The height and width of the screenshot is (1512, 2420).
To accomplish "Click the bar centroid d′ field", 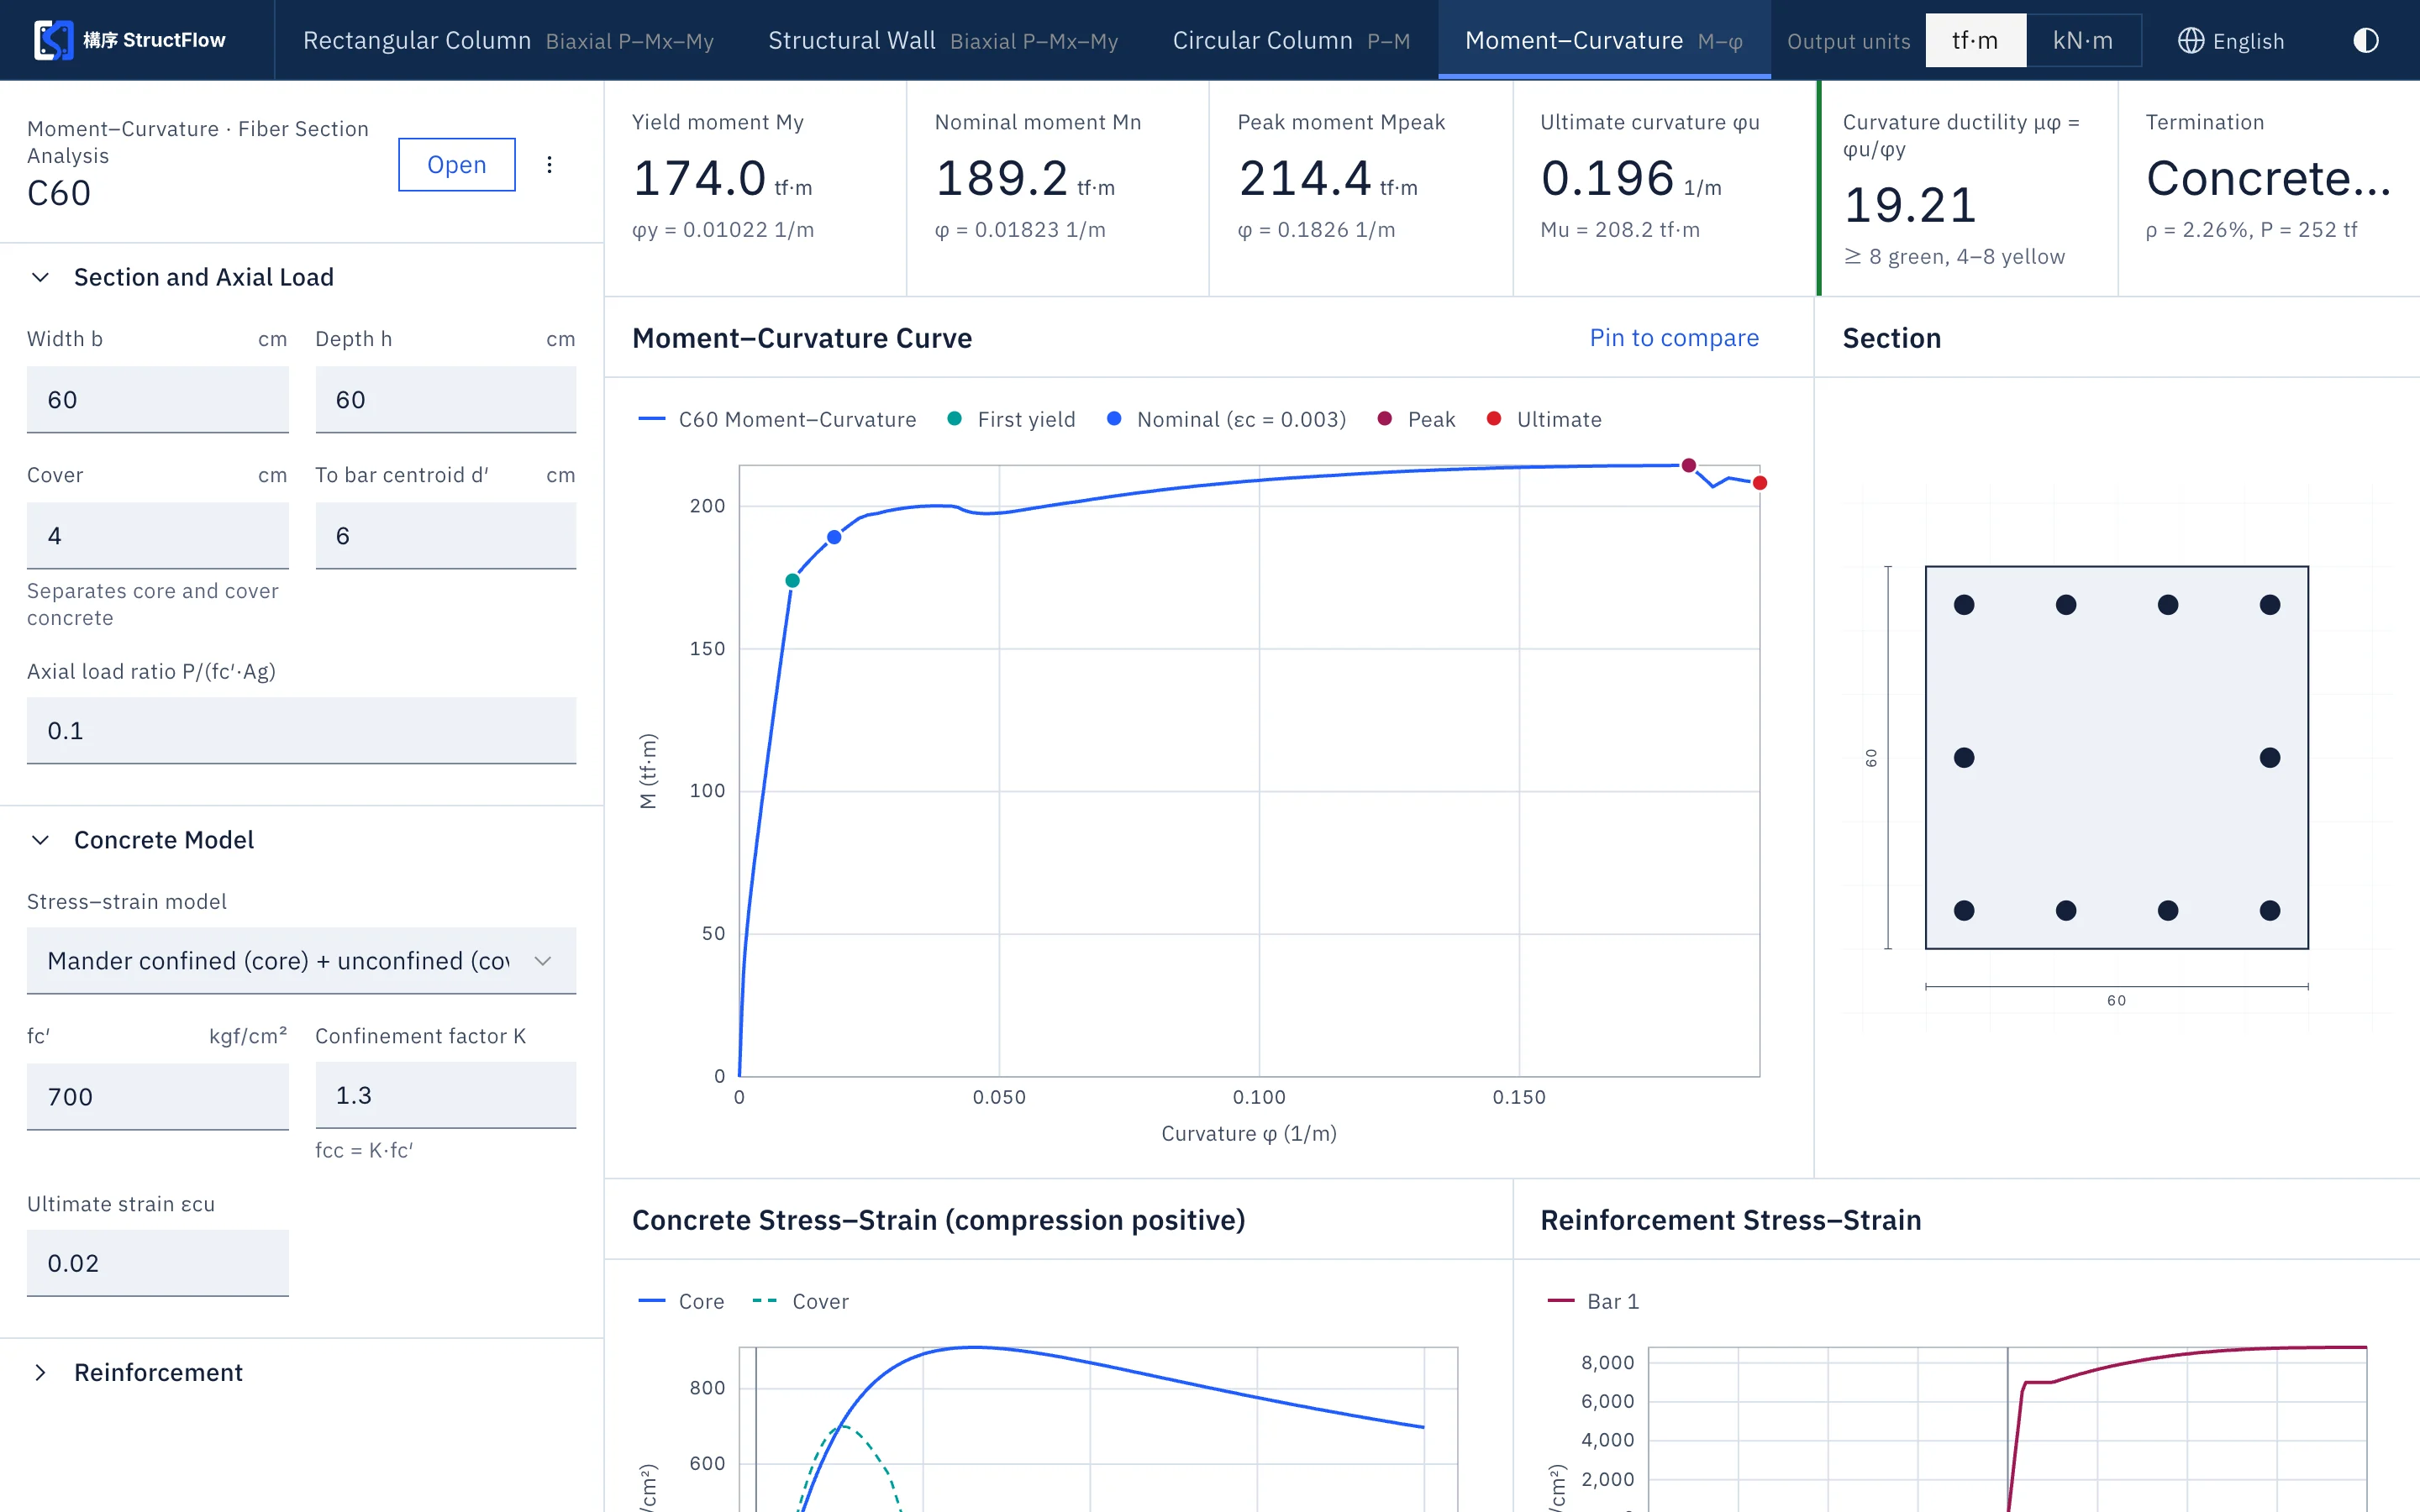I will tap(446, 536).
